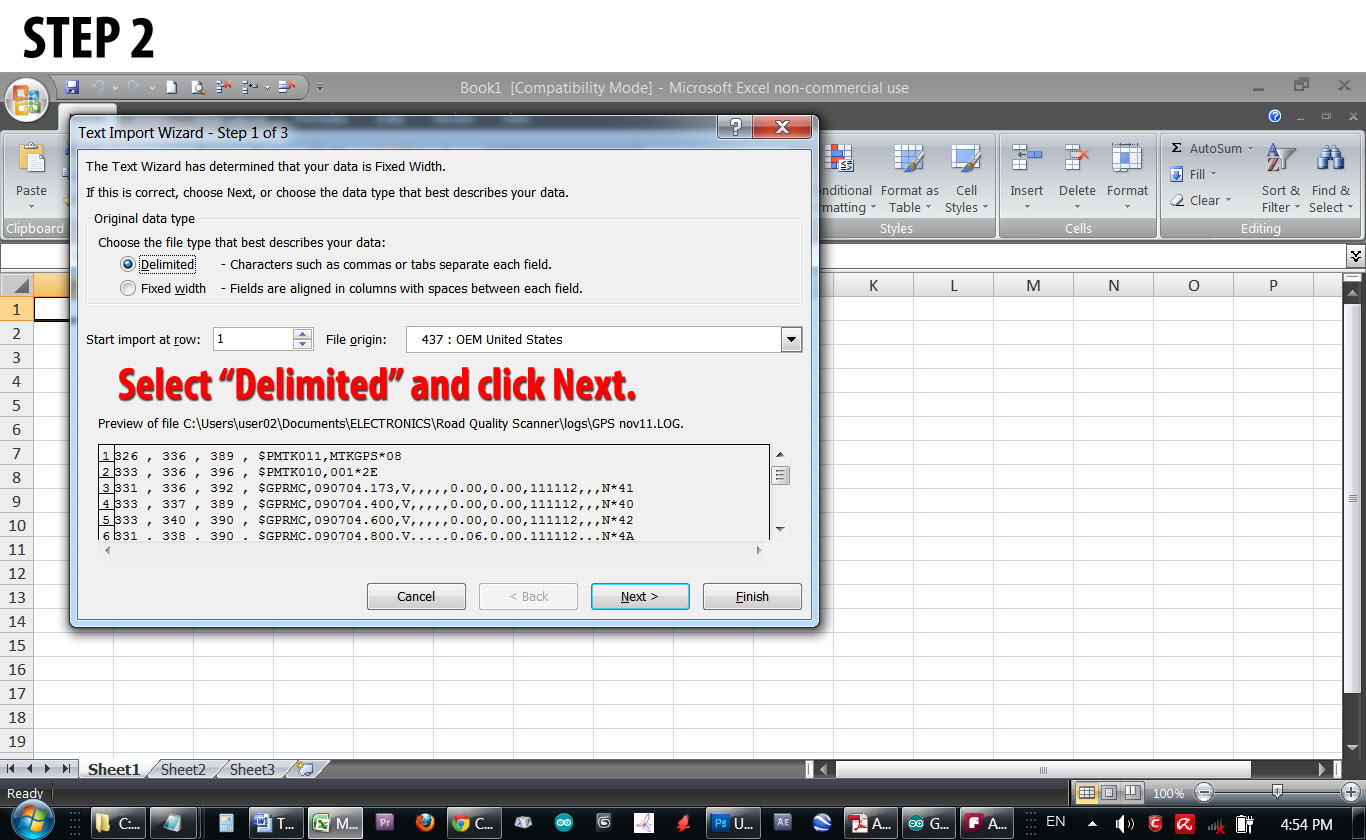Select the Fixed width radio button
Screen dimensions: 1366x840
[x=127, y=288]
